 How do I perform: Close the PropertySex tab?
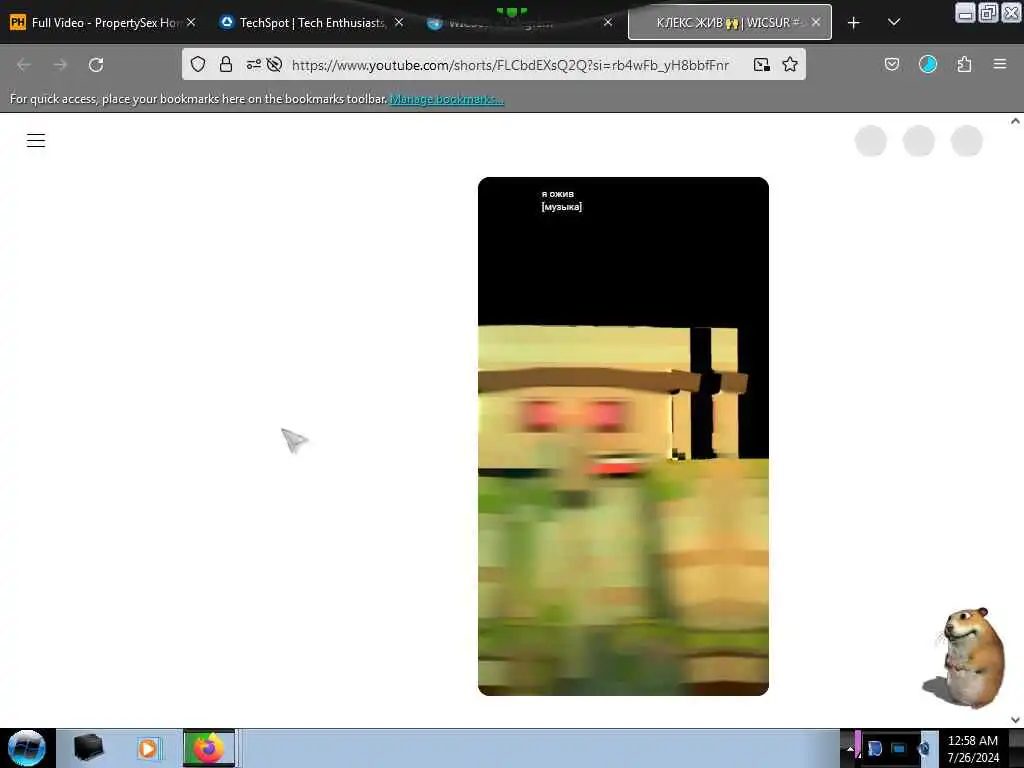(x=191, y=22)
